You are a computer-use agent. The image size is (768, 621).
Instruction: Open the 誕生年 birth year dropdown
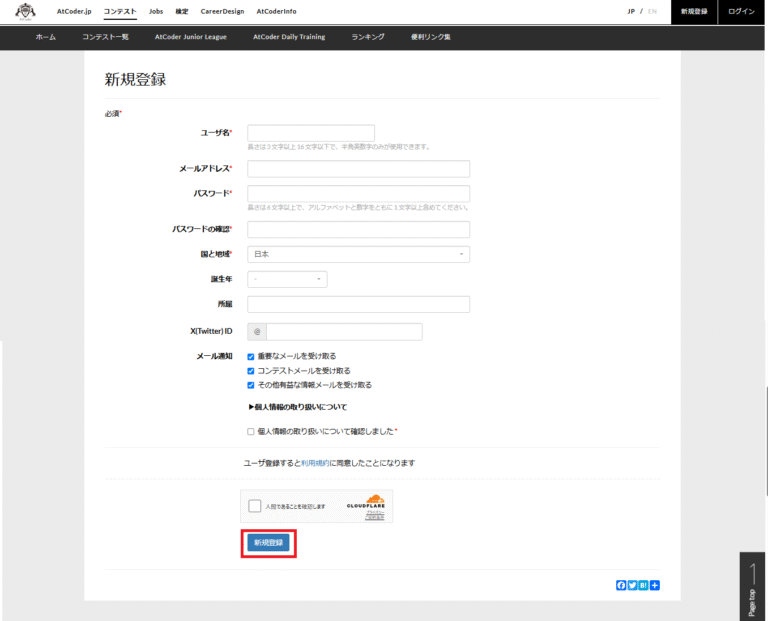pyautogui.click(x=287, y=279)
